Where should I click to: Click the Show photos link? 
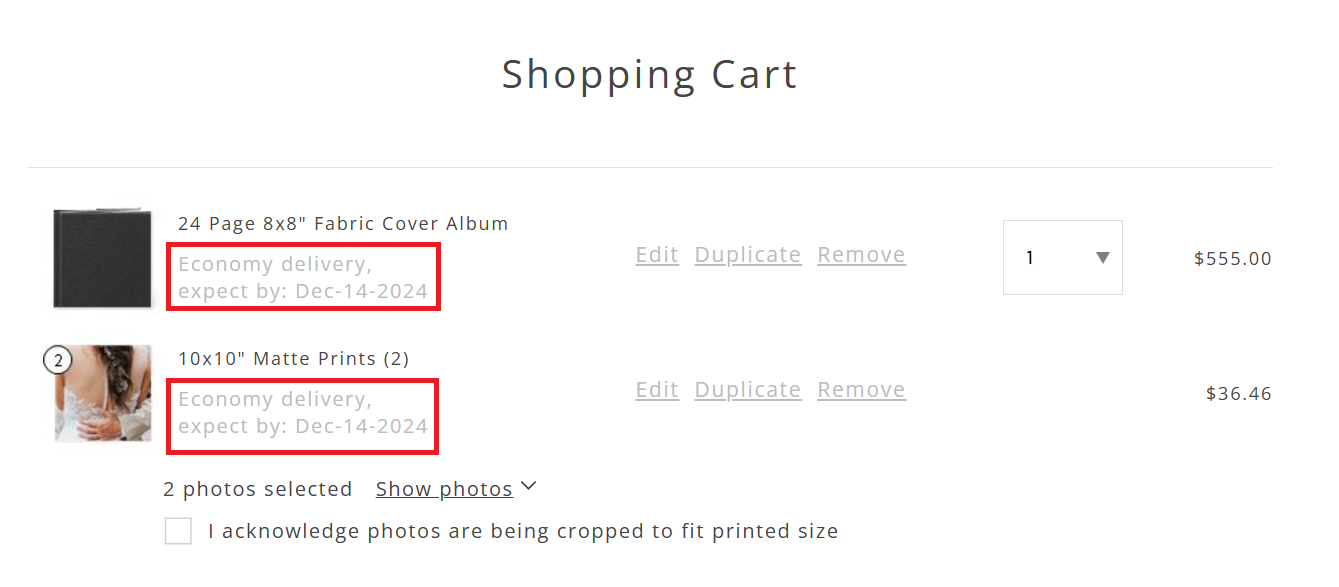(444, 489)
